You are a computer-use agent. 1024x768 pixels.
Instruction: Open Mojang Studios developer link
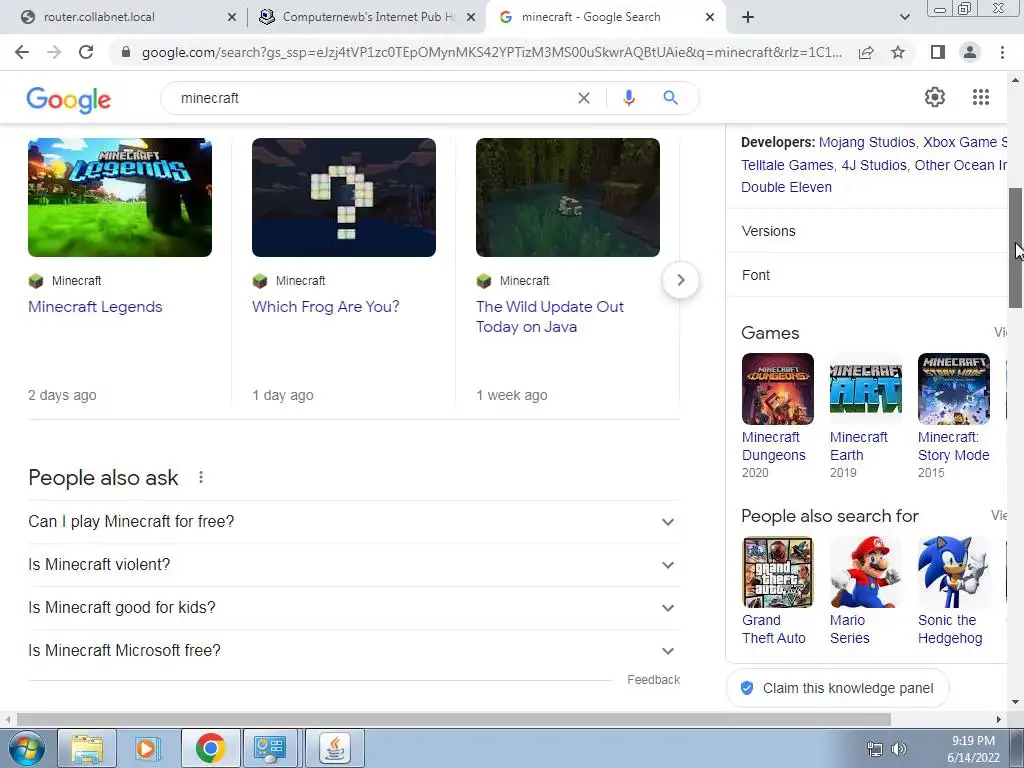[867, 142]
